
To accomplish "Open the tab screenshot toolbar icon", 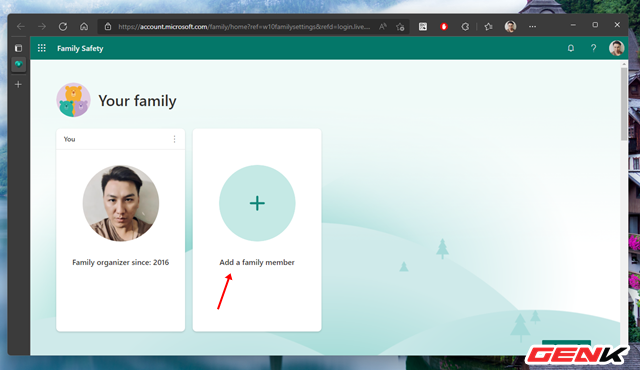I will click(x=423, y=27).
